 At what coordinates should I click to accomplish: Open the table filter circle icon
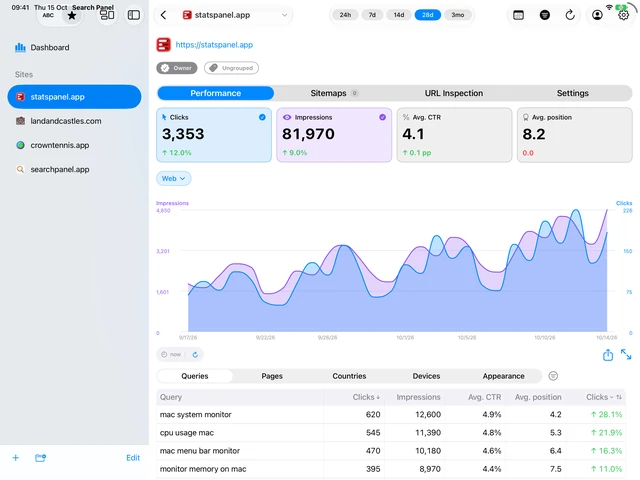553,376
